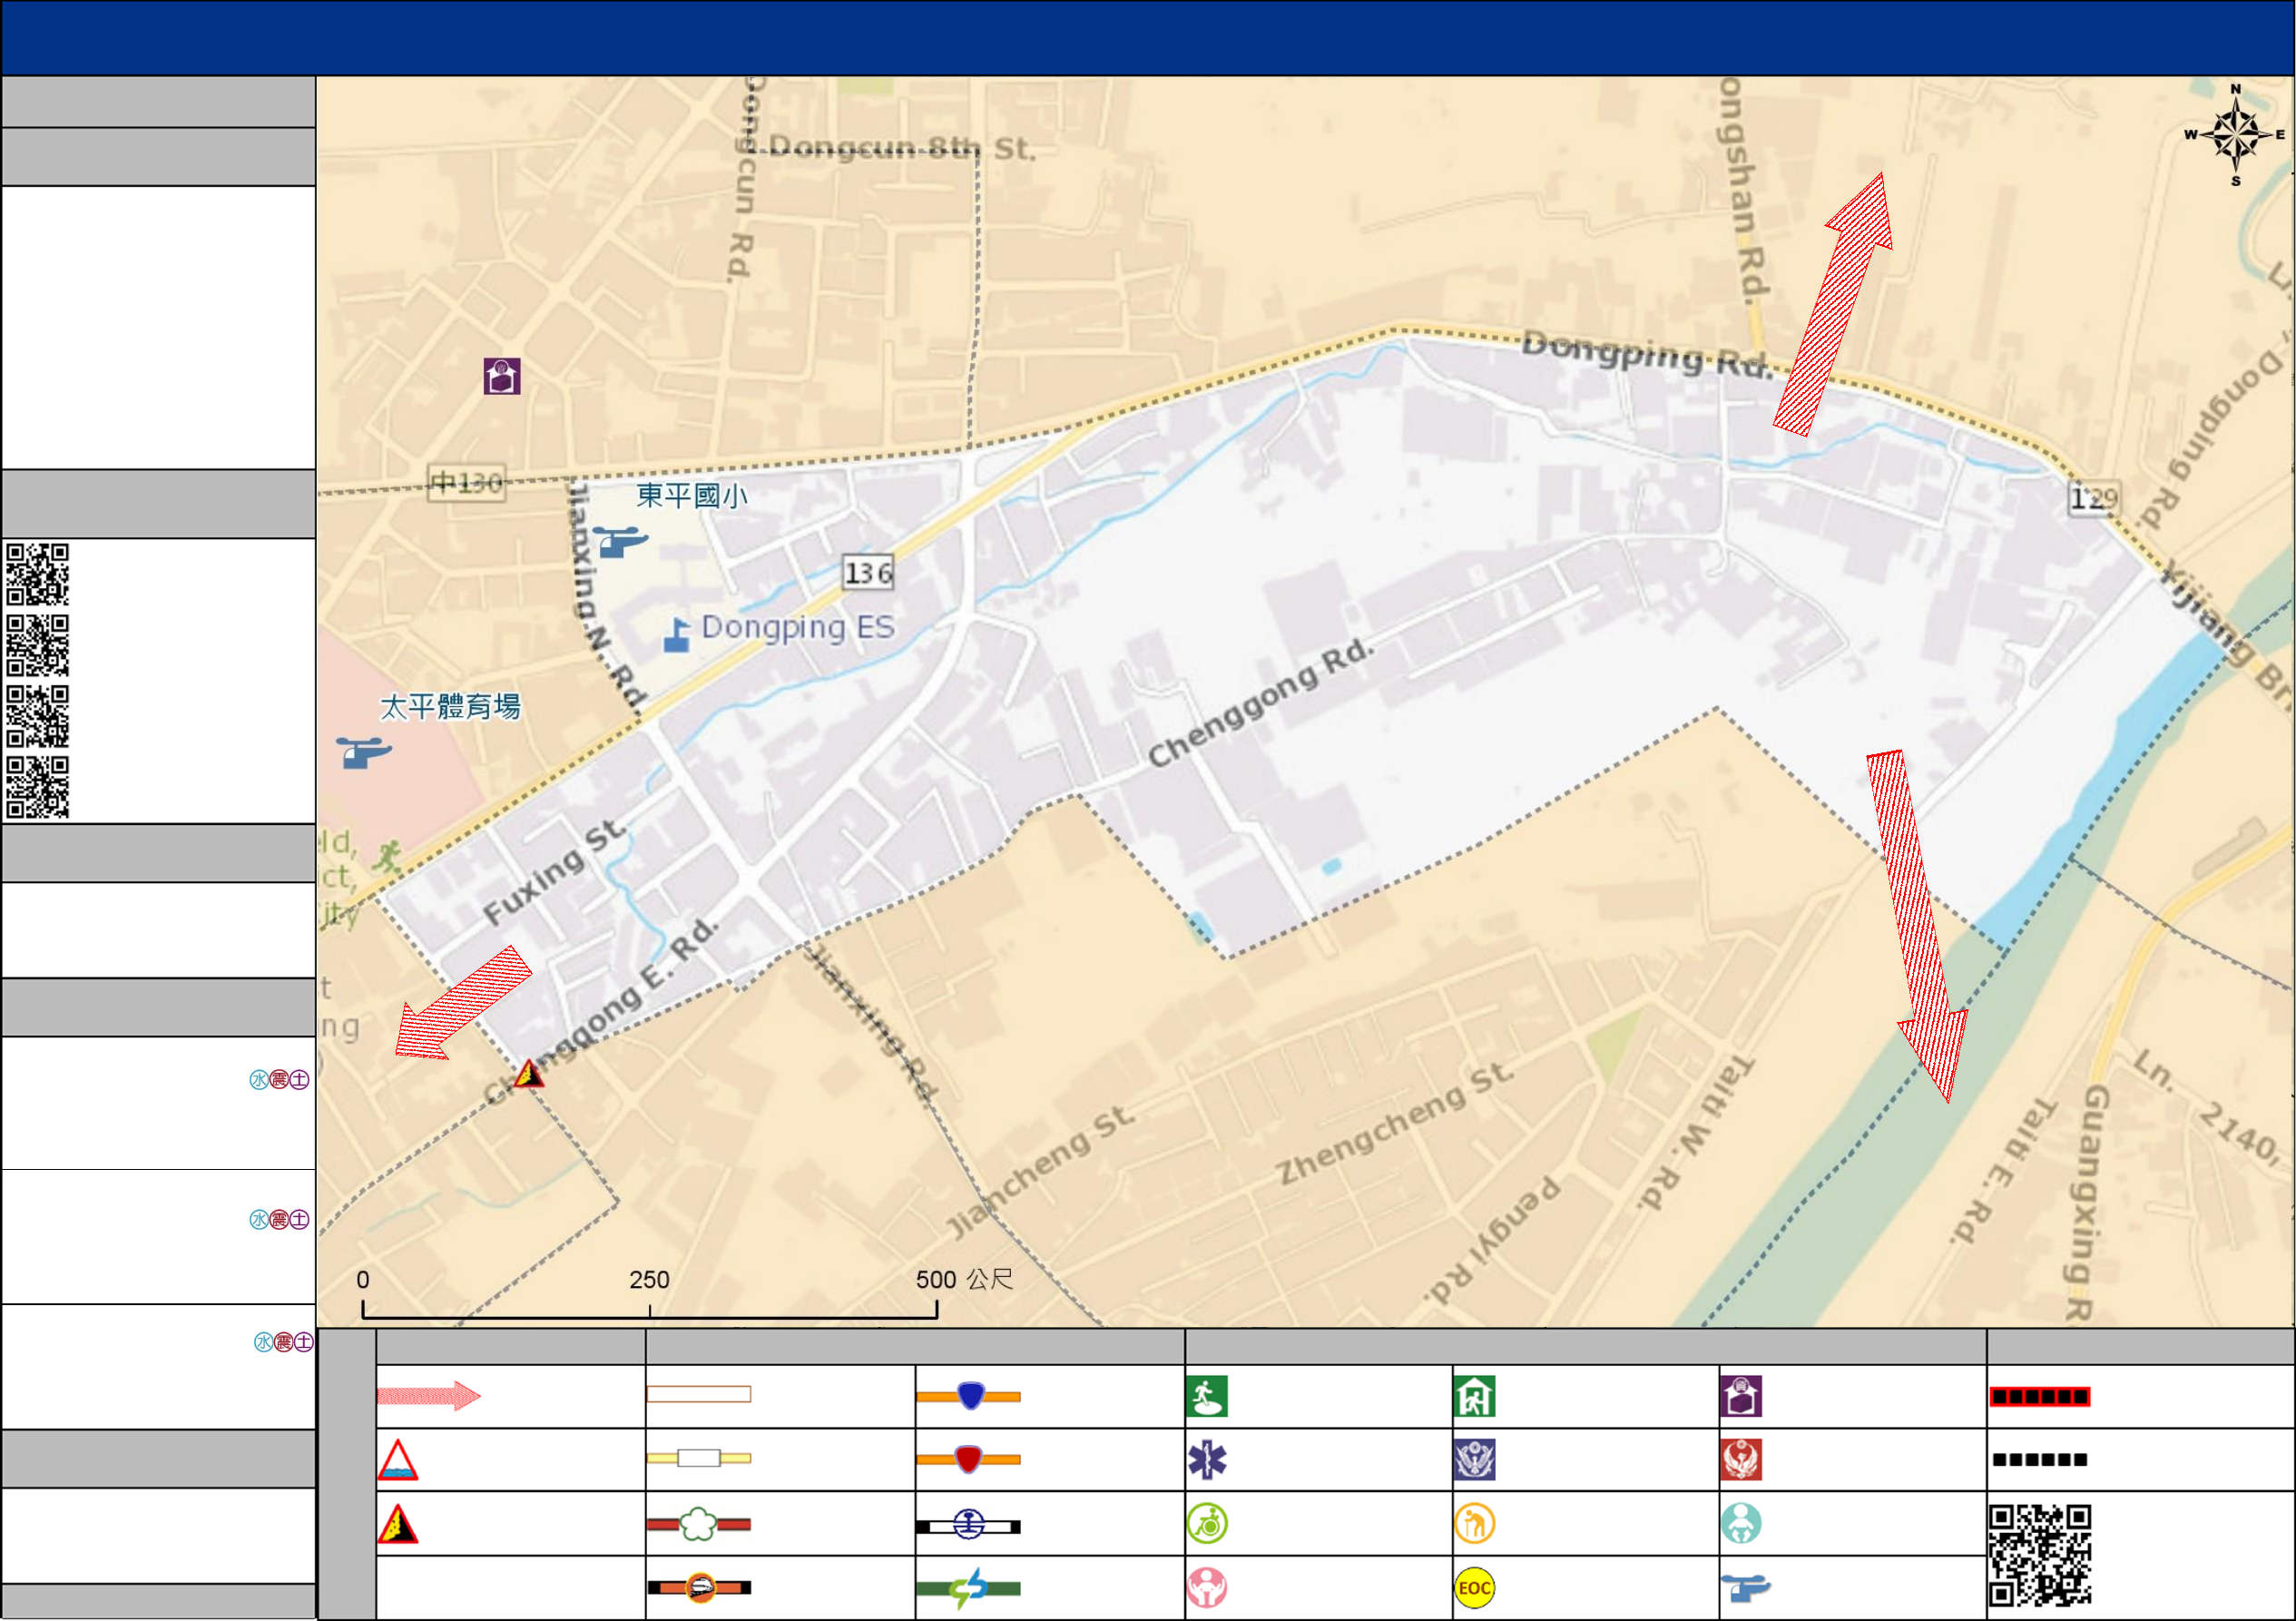2296x1621 pixels.
Task: Open the QR code in the legend panel
Action: (x=2040, y=1555)
